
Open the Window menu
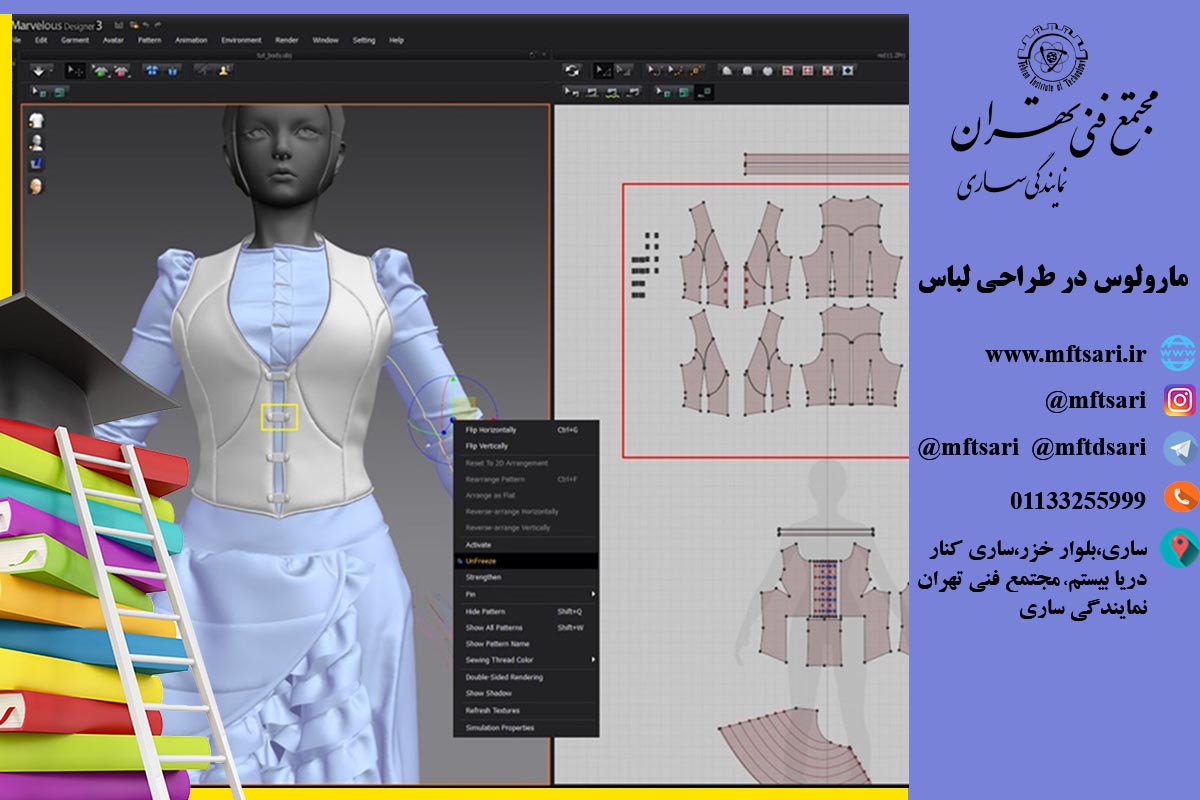tap(326, 40)
